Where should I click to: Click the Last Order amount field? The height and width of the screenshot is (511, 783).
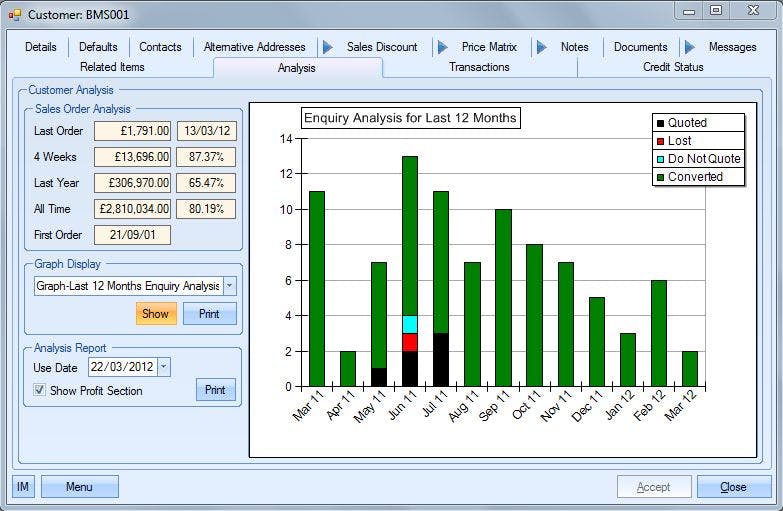(x=132, y=131)
